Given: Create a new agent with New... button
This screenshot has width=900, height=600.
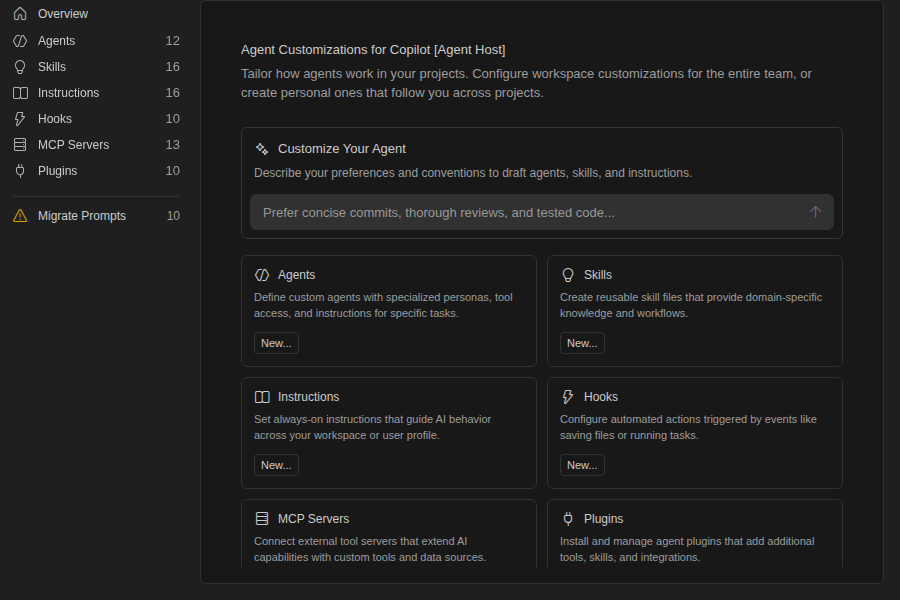Looking at the screenshot, I should [276, 343].
